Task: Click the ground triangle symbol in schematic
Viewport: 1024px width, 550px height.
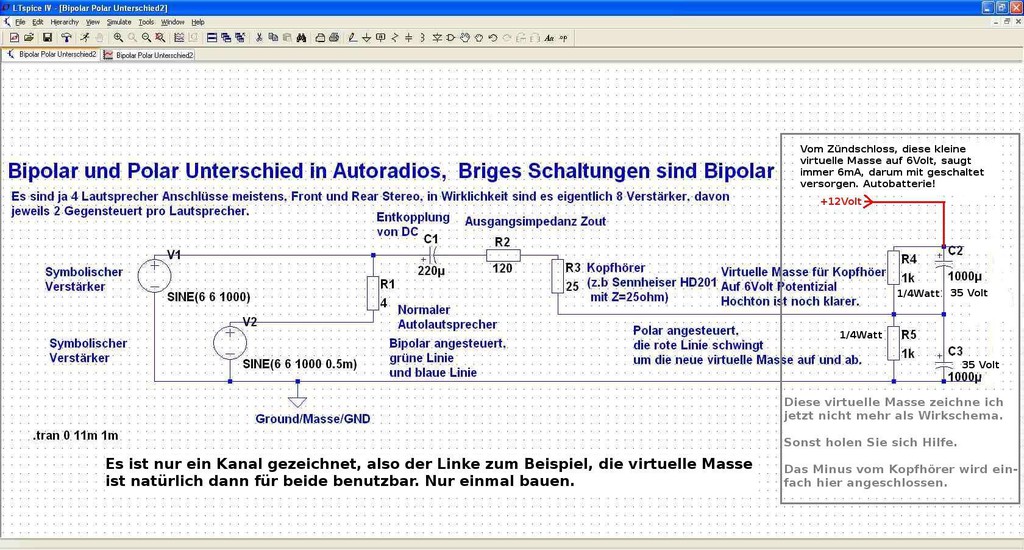Action: coord(297,402)
